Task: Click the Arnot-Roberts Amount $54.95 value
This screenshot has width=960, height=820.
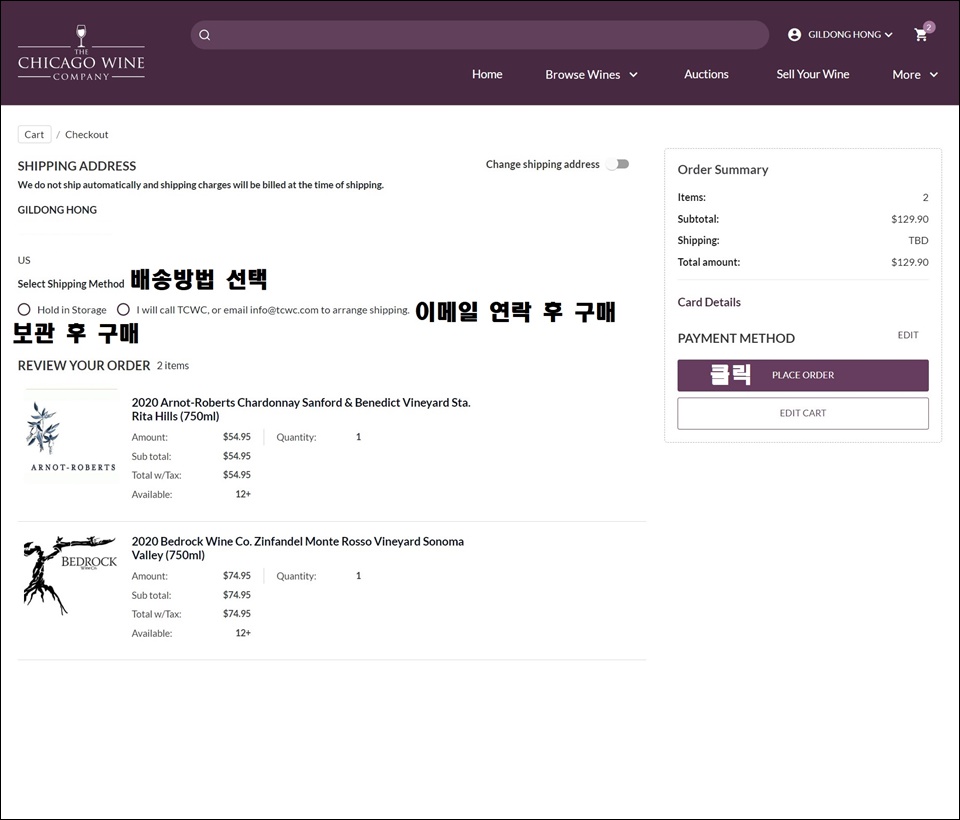Action: click(237, 437)
